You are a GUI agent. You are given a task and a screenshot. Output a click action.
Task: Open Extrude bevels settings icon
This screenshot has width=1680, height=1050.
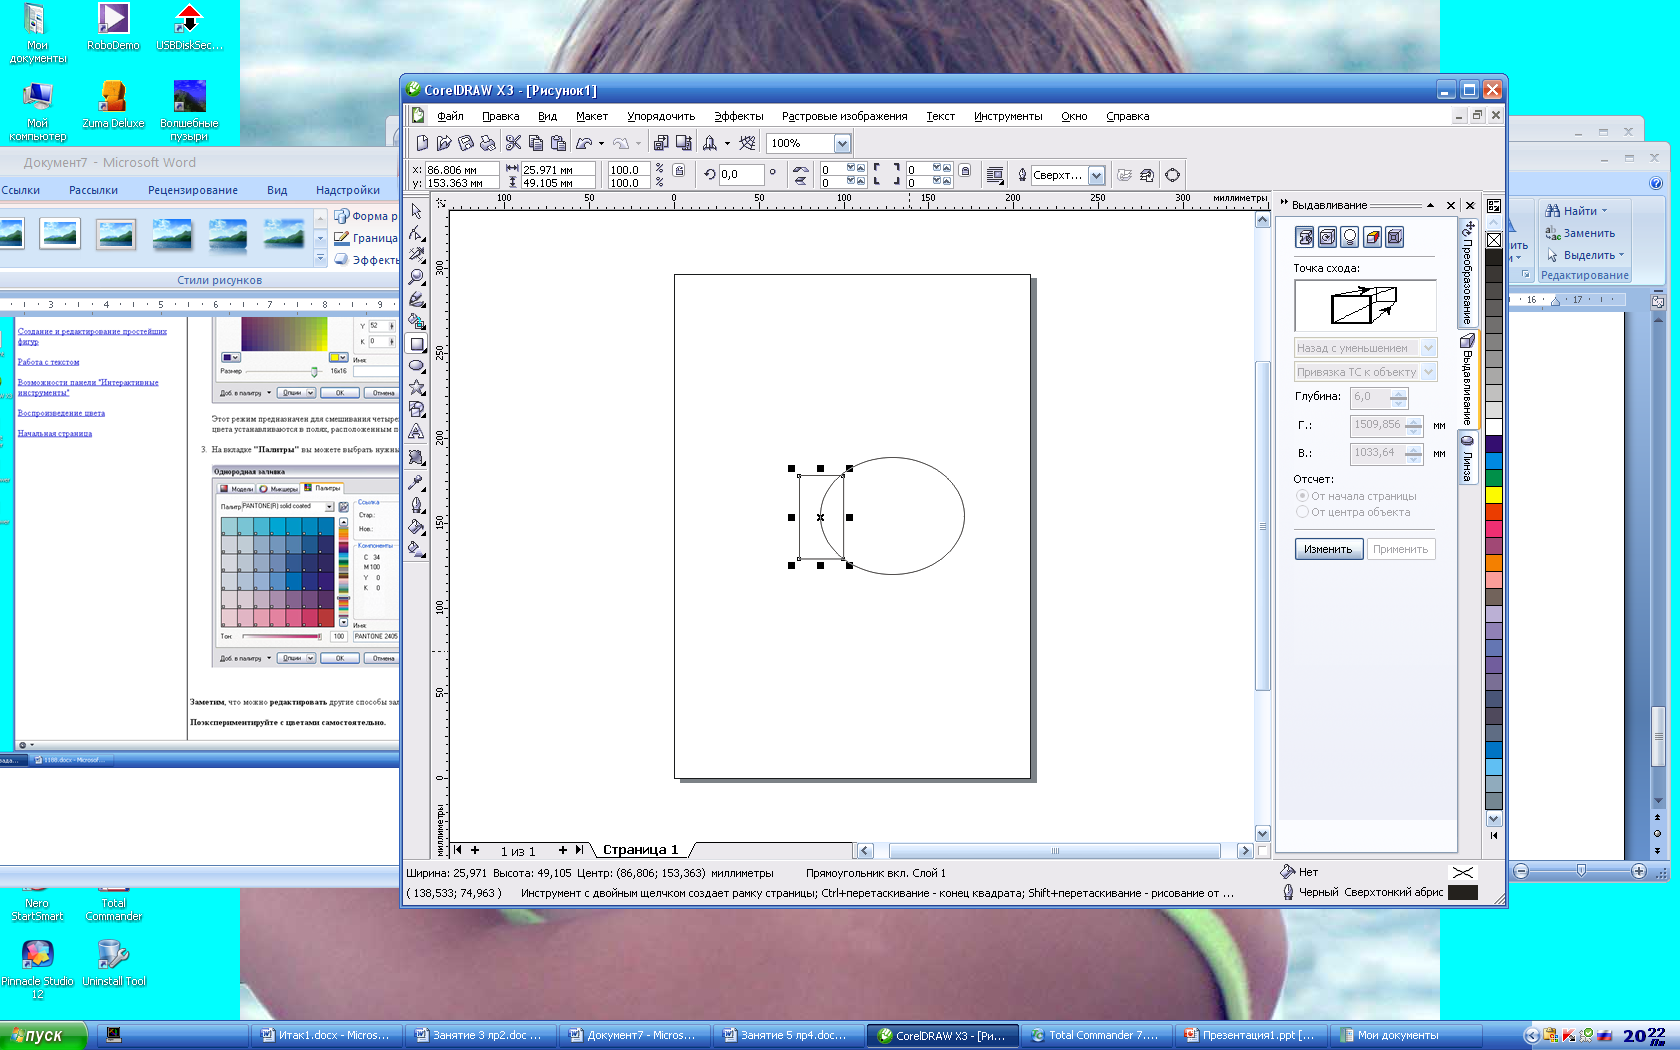click(x=1395, y=237)
